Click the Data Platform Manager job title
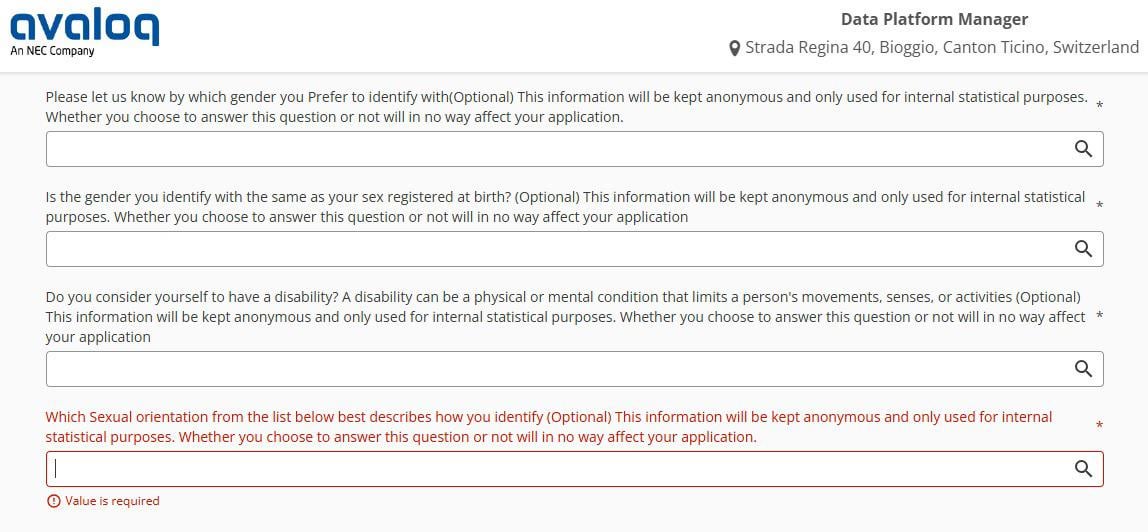 point(934,19)
